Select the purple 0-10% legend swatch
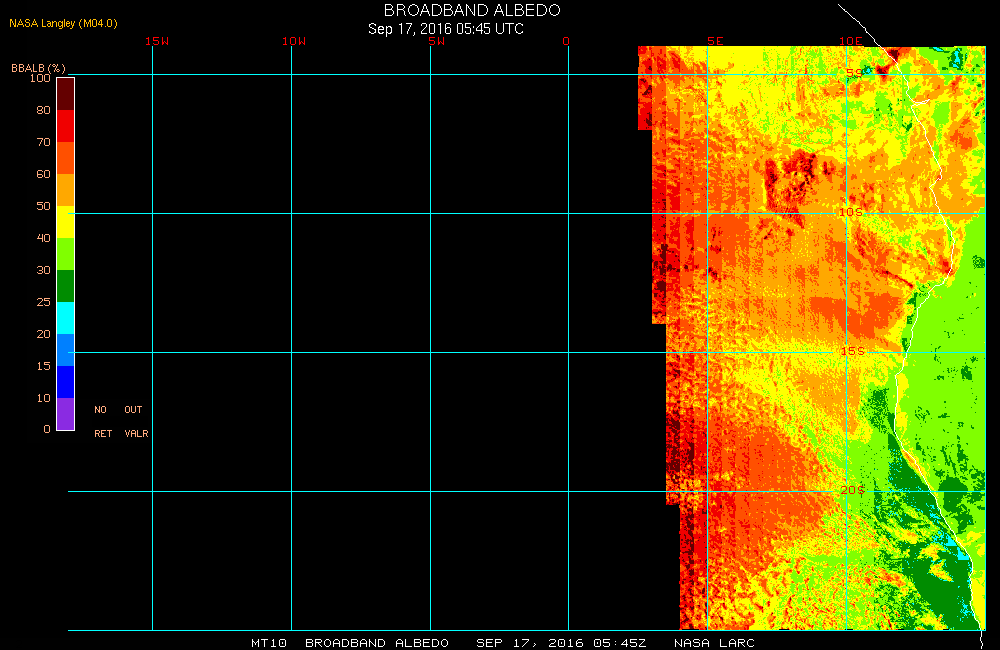The height and width of the screenshot is (650, 1000). click(x=65, y=414)
